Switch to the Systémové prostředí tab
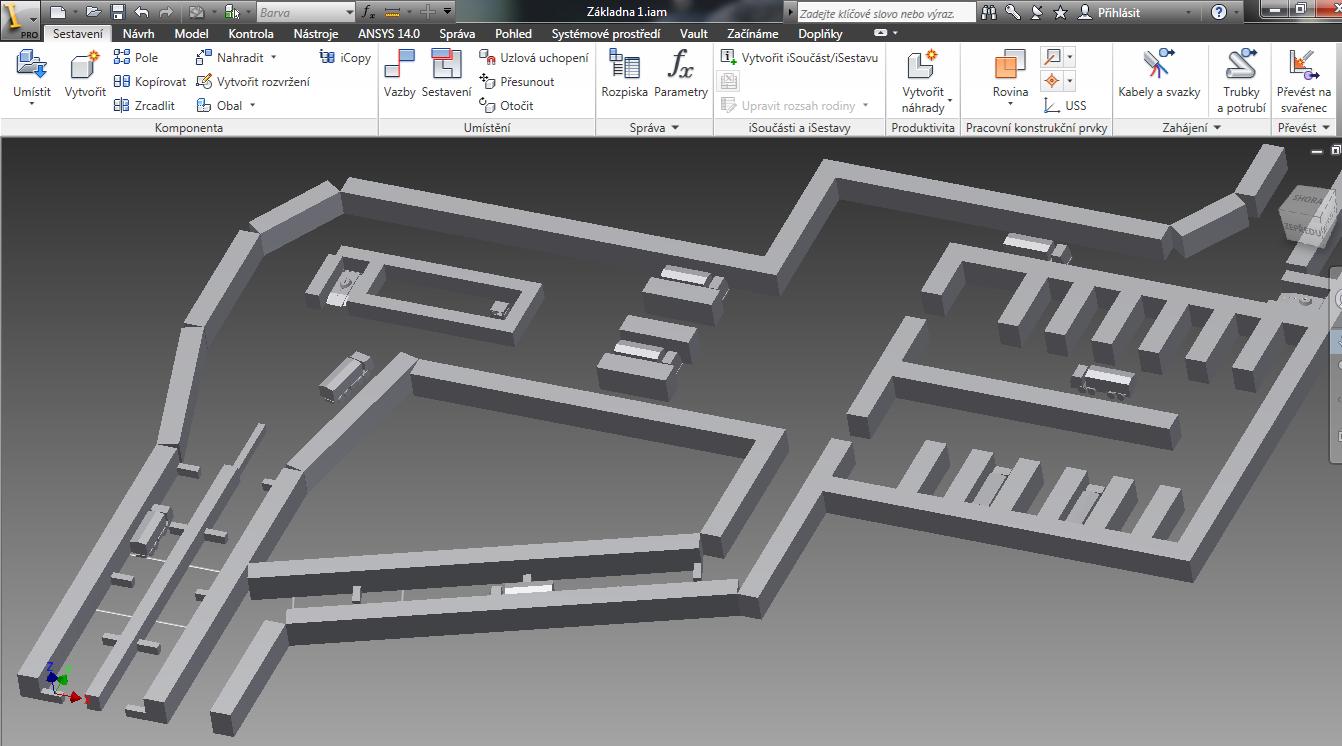 coord(606,34)
